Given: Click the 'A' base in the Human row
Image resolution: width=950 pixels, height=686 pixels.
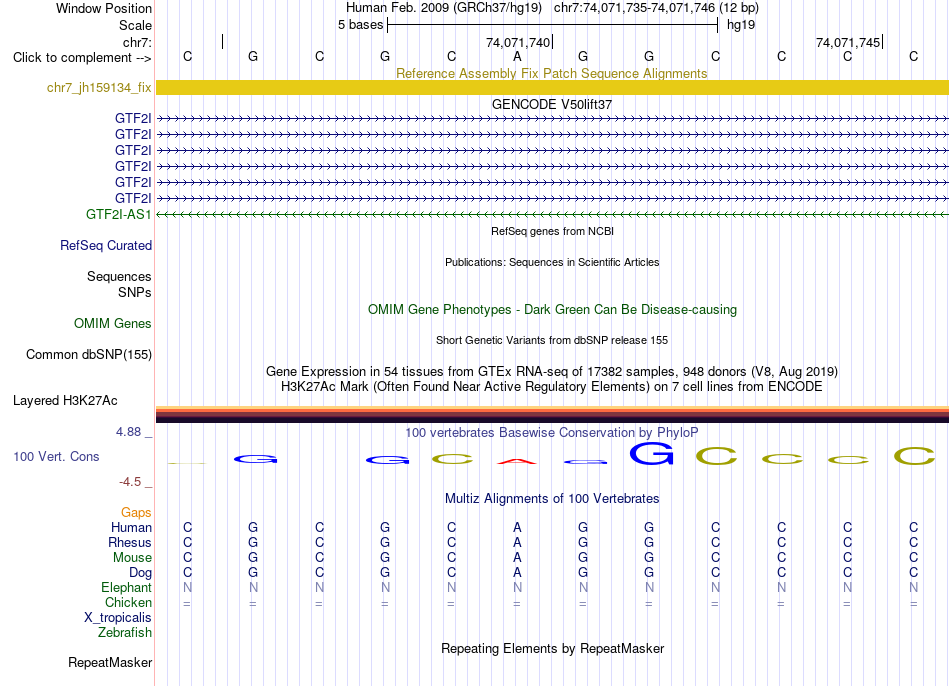Looking at the screenshot, I should tap(517, 527).
